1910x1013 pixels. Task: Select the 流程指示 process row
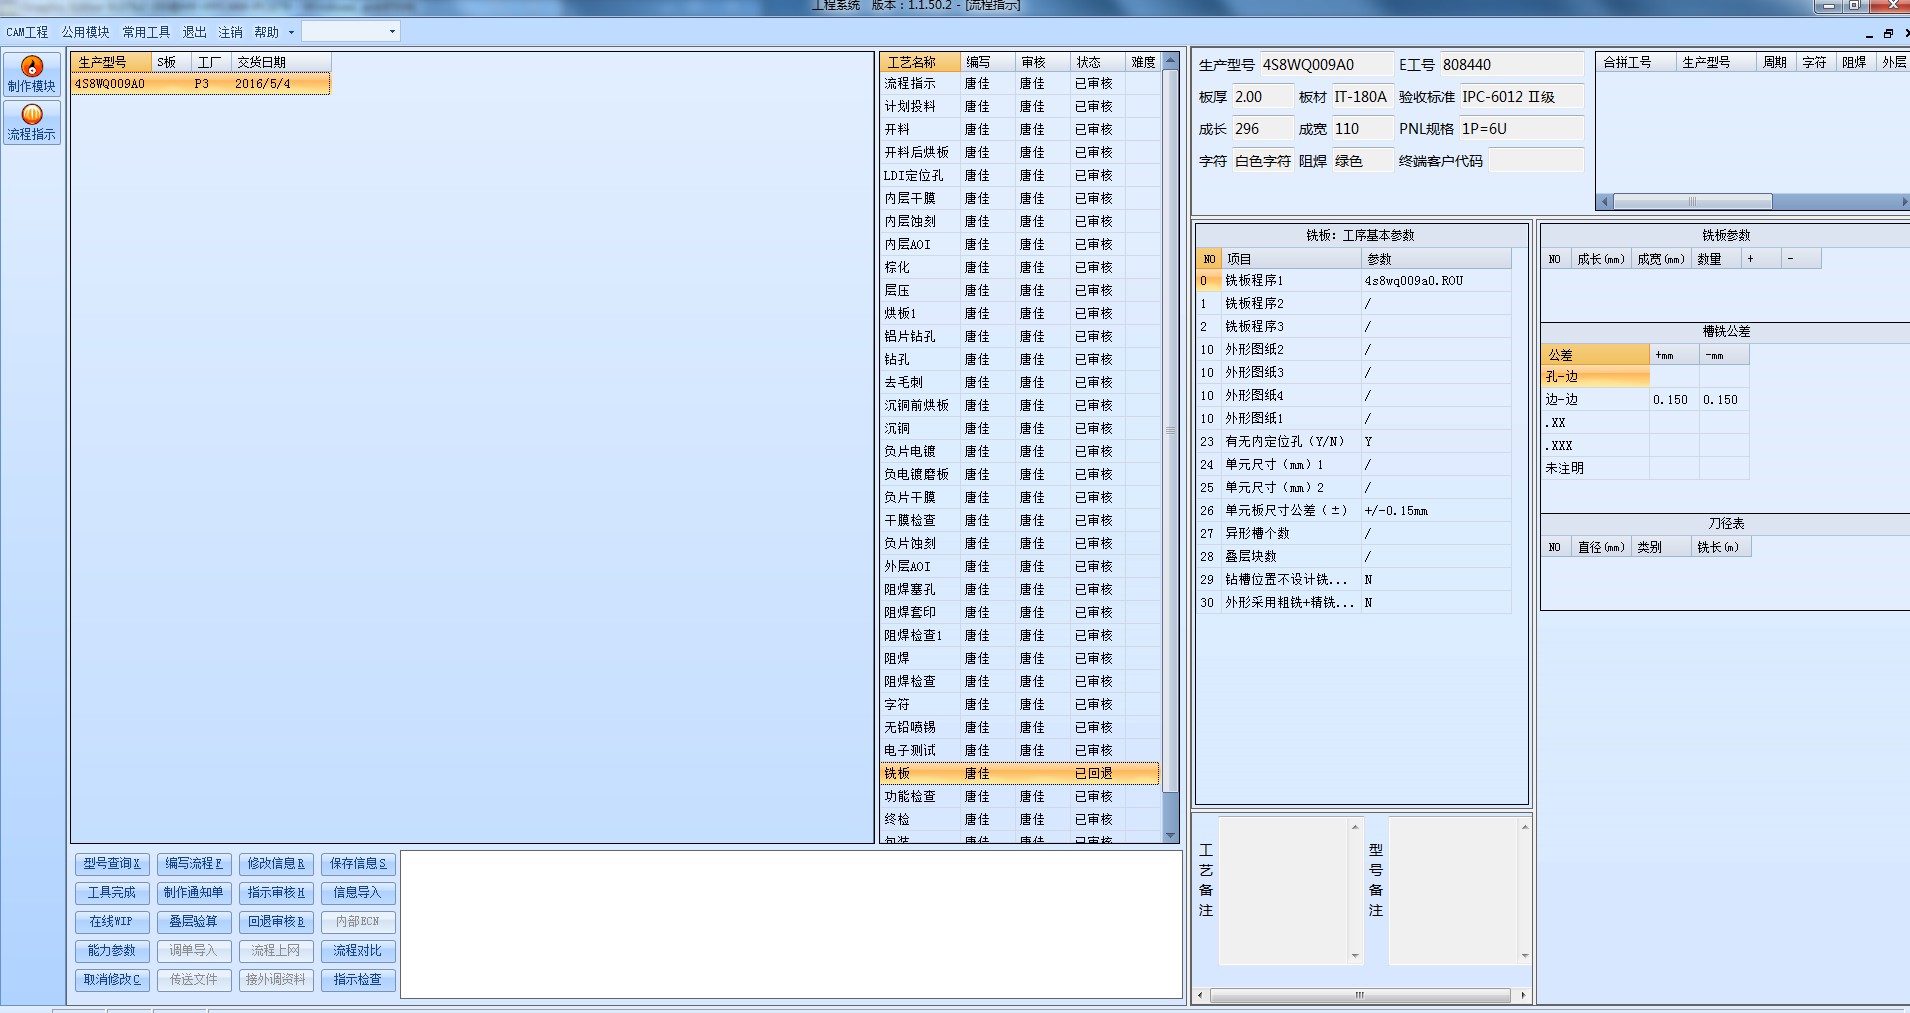pyautogui.click(x=1020, y=84)
